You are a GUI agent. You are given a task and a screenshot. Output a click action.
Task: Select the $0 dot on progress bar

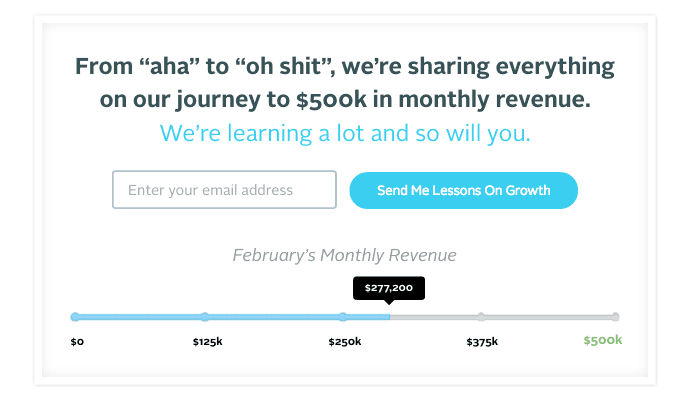[75, 317]
